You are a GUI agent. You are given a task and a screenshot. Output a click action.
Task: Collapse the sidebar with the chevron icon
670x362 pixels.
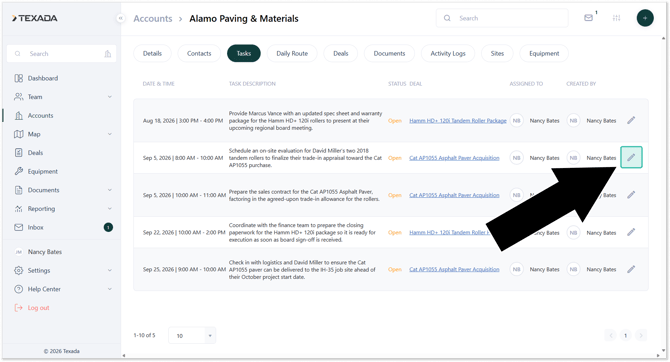(x=120, y=18)
